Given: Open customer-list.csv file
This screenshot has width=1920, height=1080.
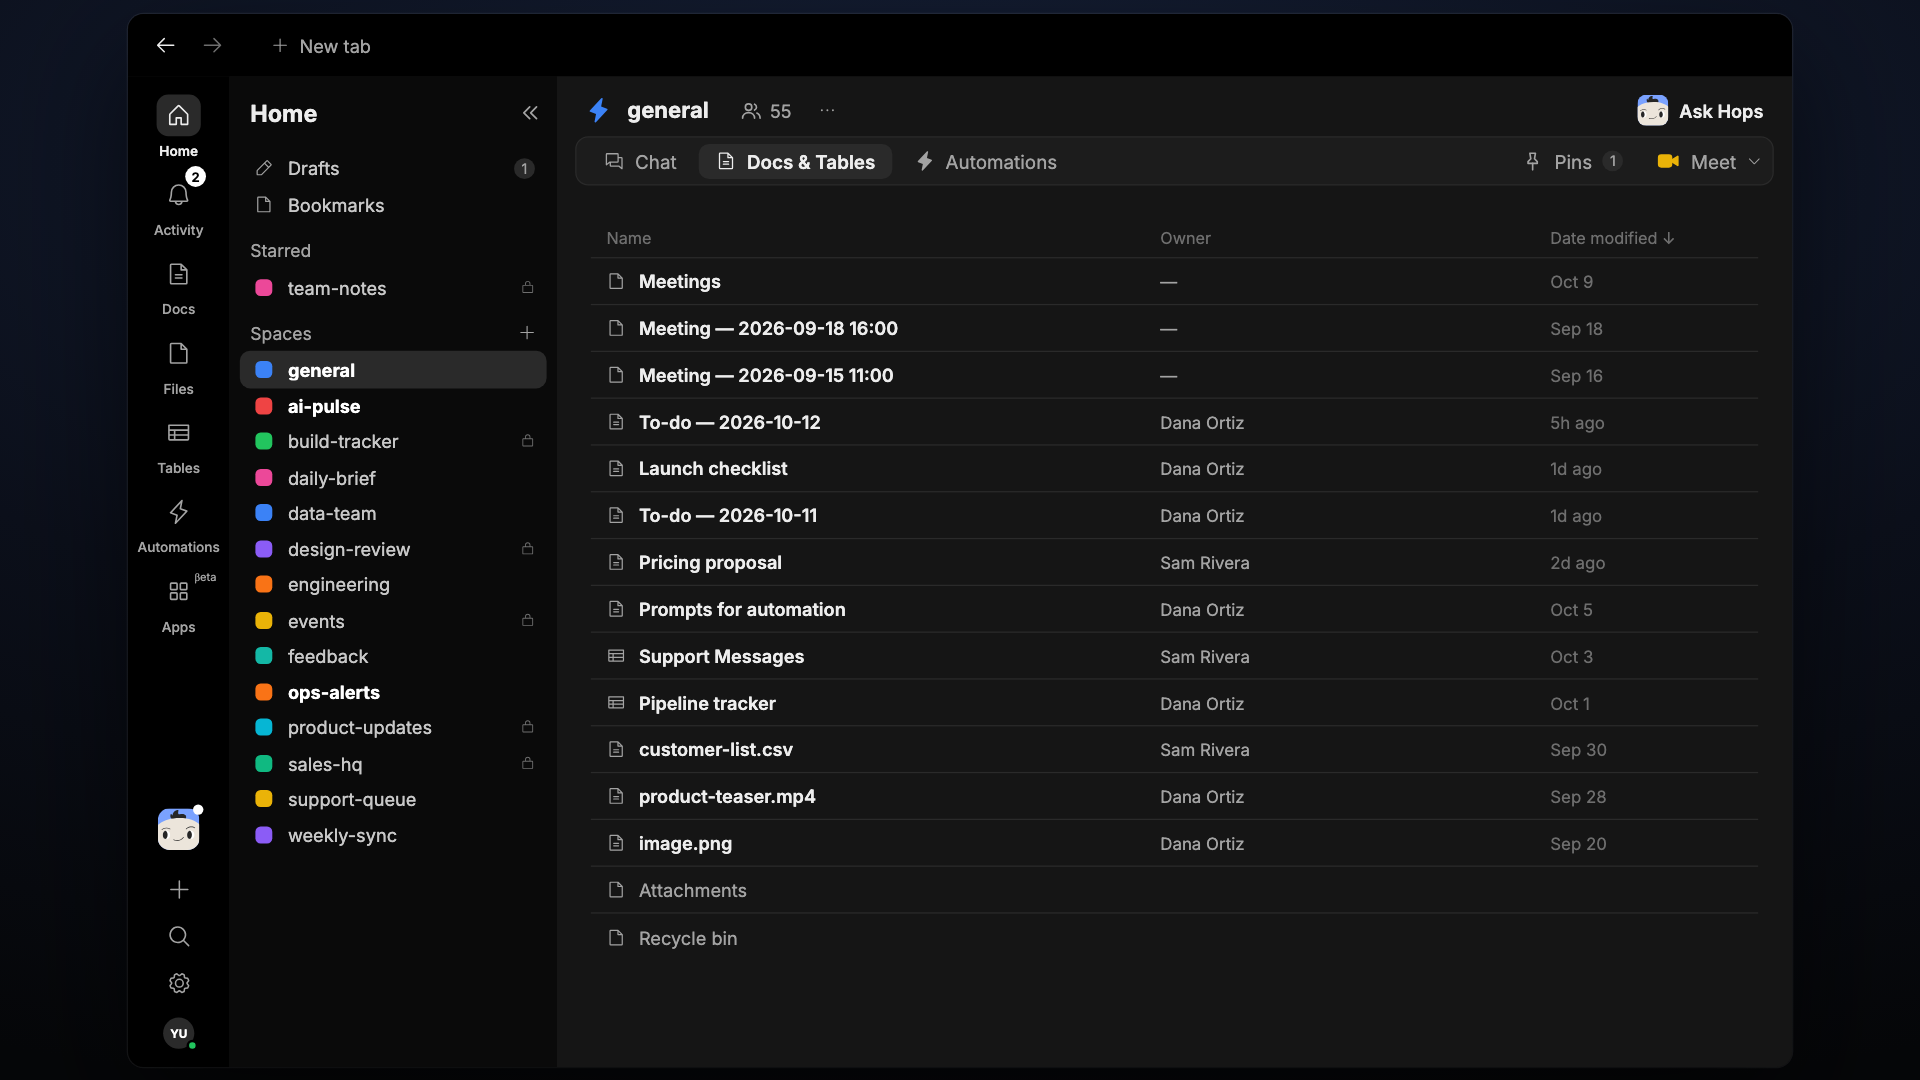Looking at the screenshot, I should (x=1173, y=750).
